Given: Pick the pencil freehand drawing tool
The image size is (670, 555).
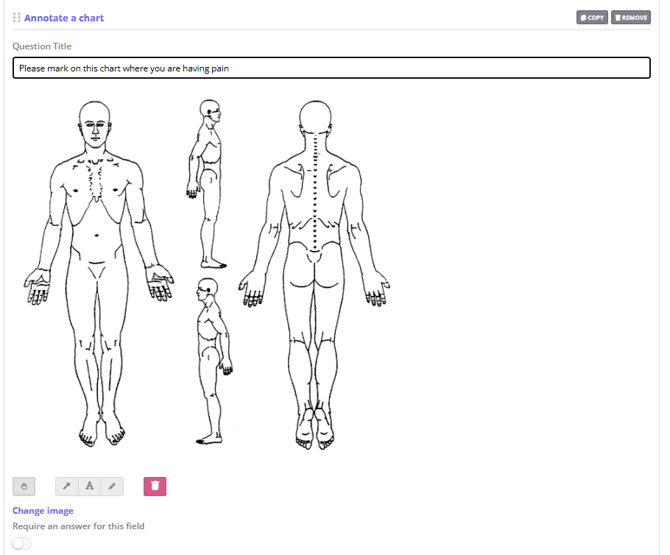Looking at the screenshot, I should 112,486.
